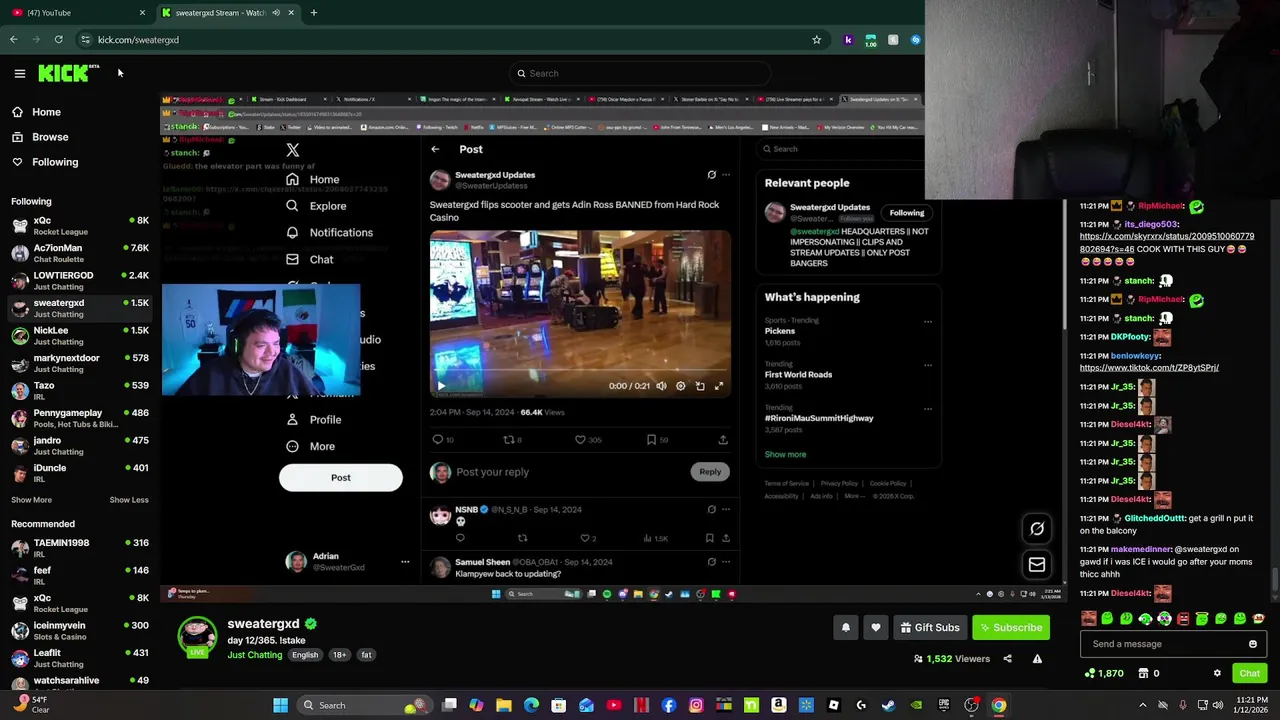Open Leaflit recommended channel

[x=78, y=658]
